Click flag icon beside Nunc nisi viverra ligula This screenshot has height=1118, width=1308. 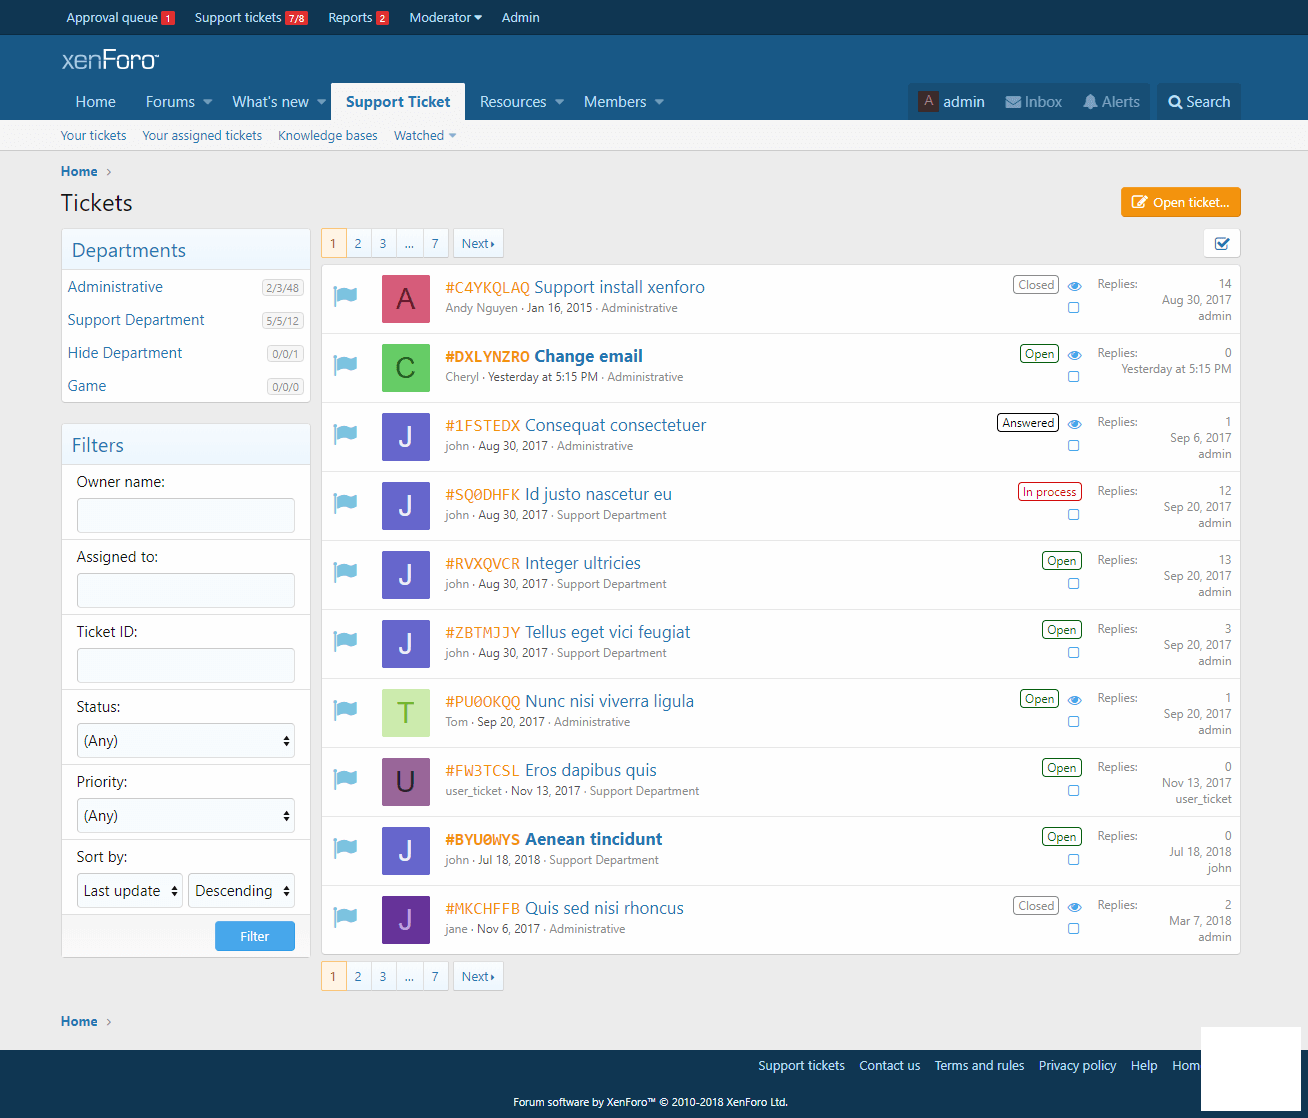tap(345, 709)
